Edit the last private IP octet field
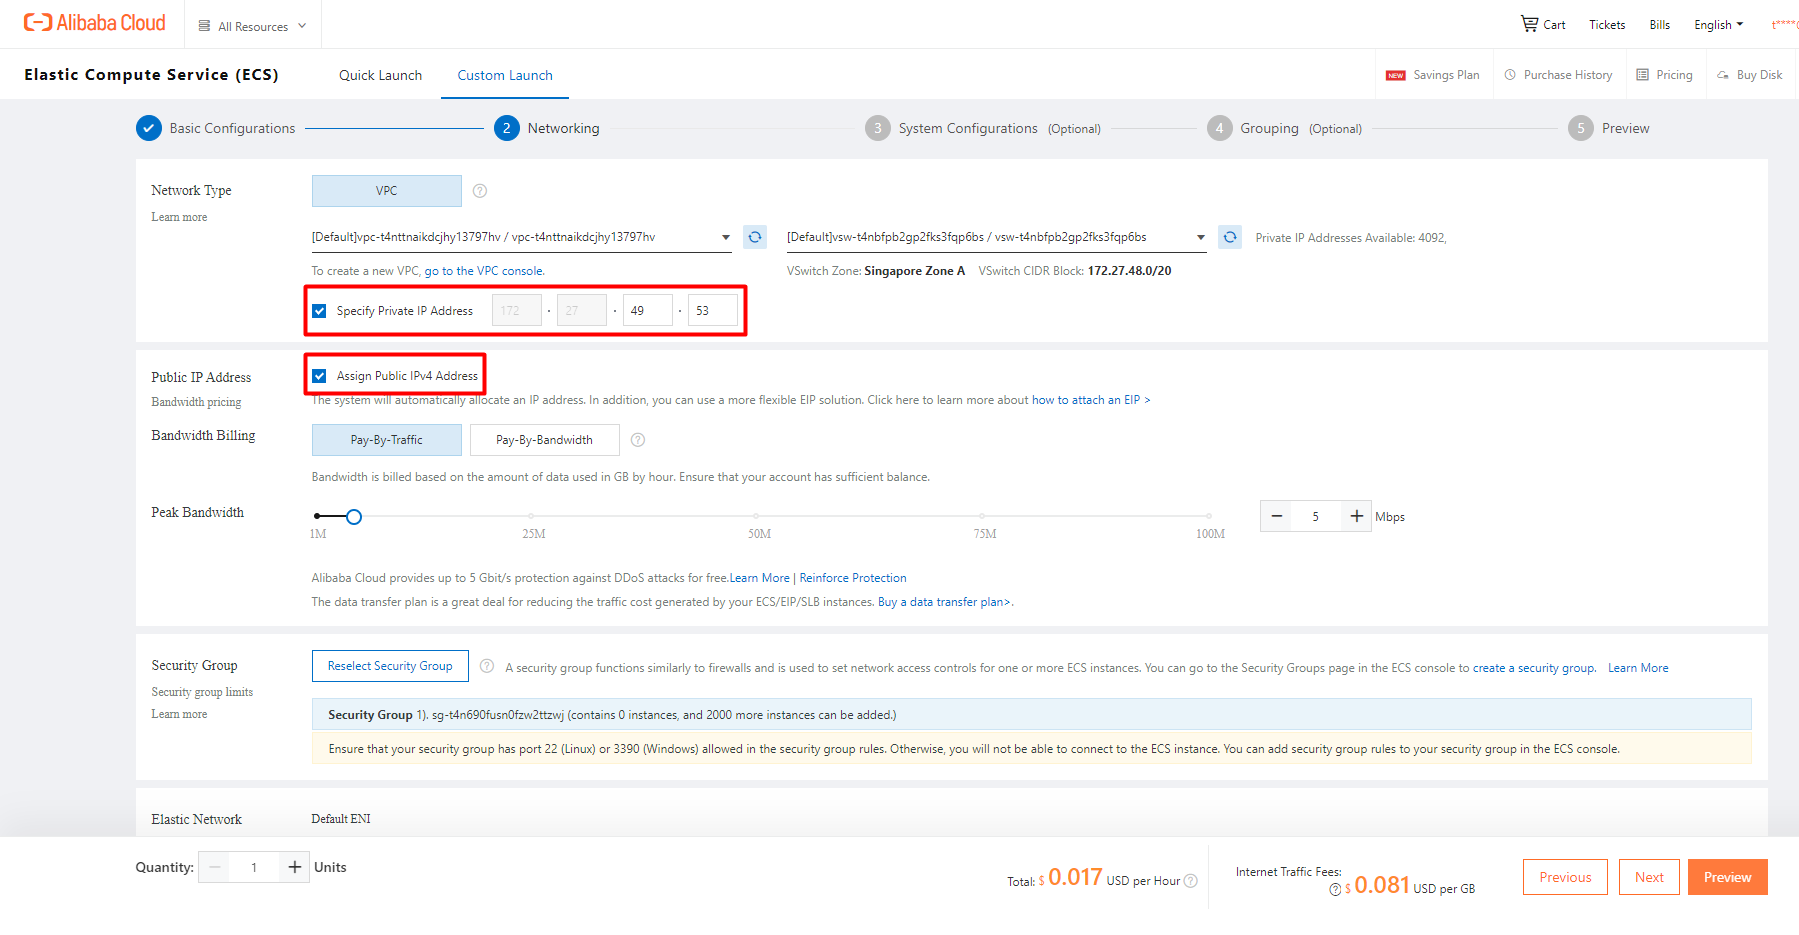The image size is (1799, 935). click(712, 310)
